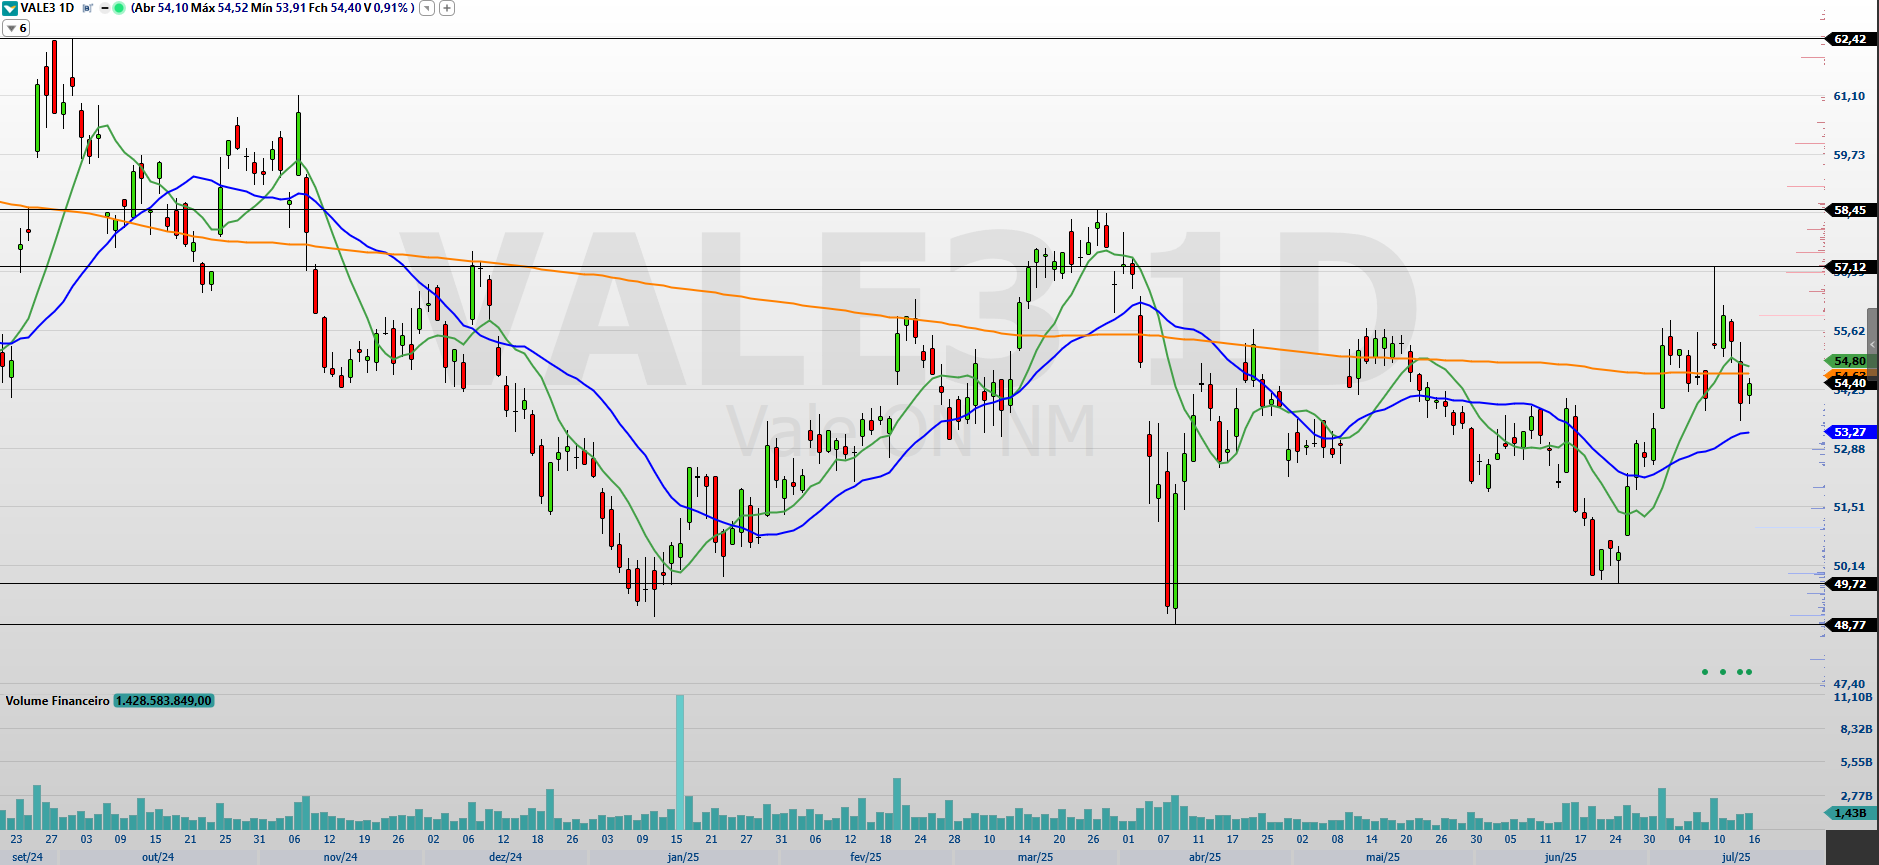Click the 55,62 price scale label
Screen dimensions: 1879x865
(x=1849, y=331)
